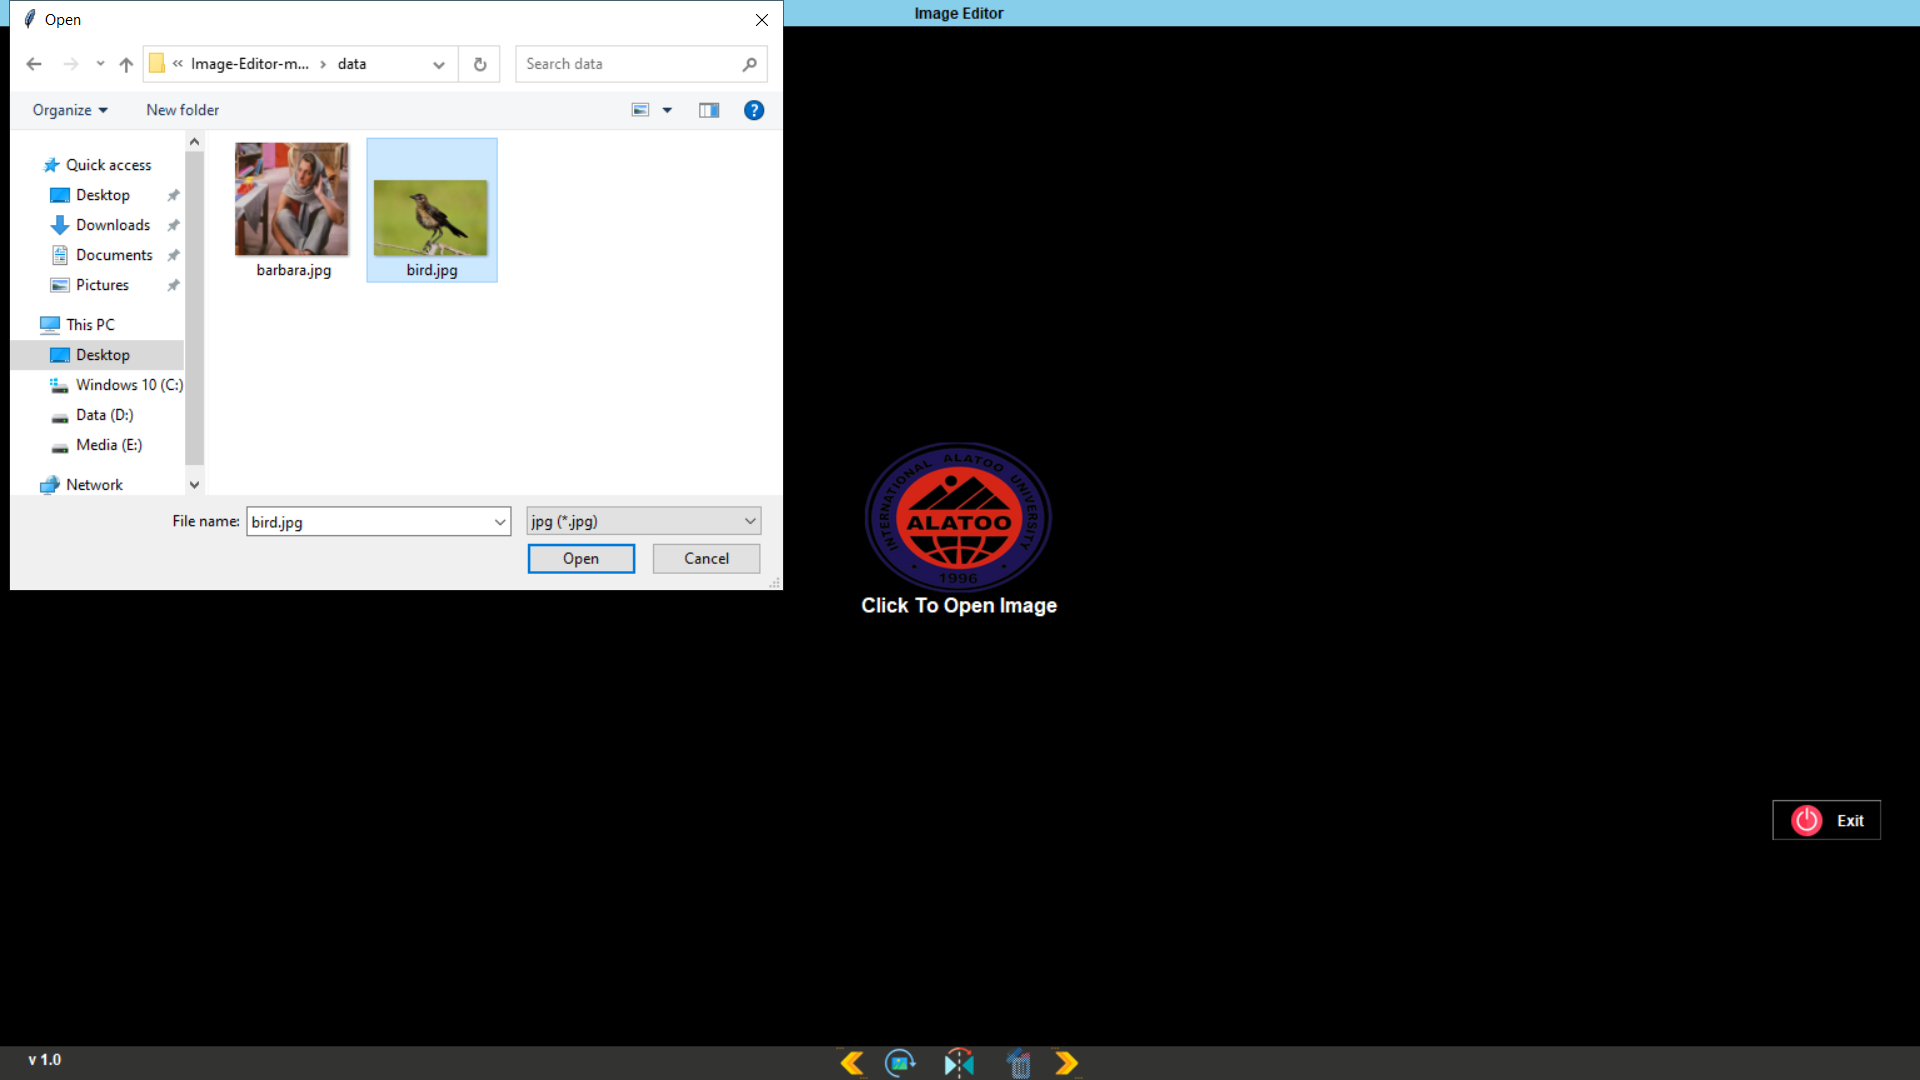Expand the File name dropdown arrow
This screenshot has width=1920, height=1080.
coord(500,521)
